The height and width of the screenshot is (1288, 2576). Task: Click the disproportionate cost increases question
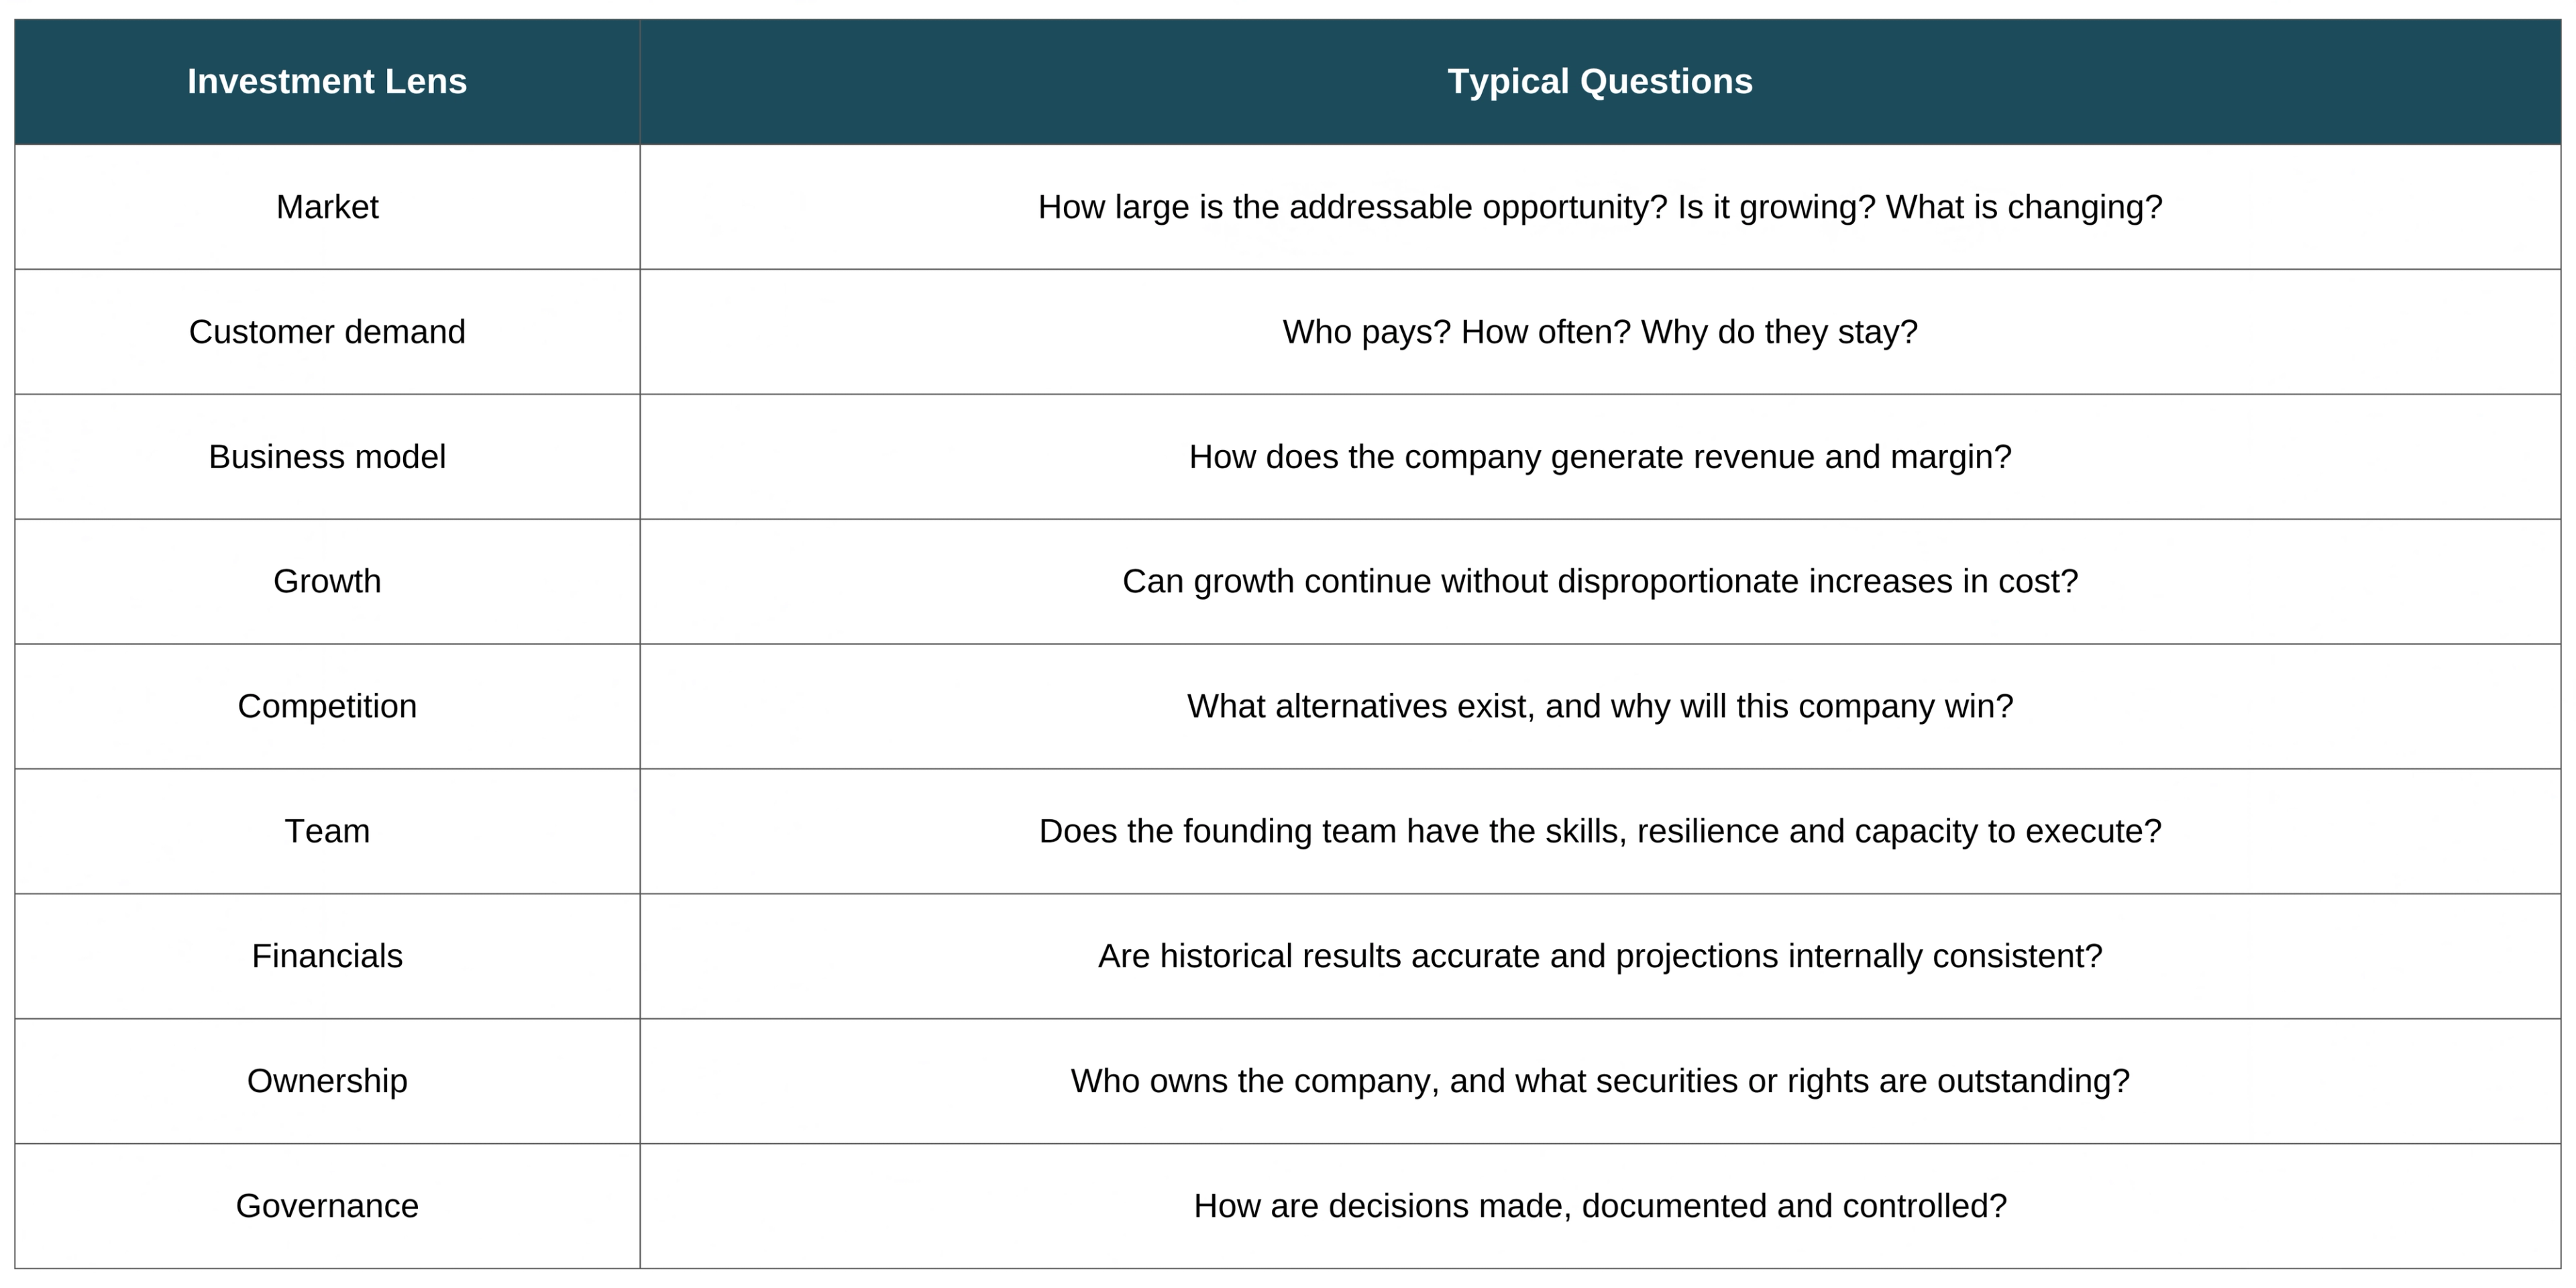(1600, 582)
